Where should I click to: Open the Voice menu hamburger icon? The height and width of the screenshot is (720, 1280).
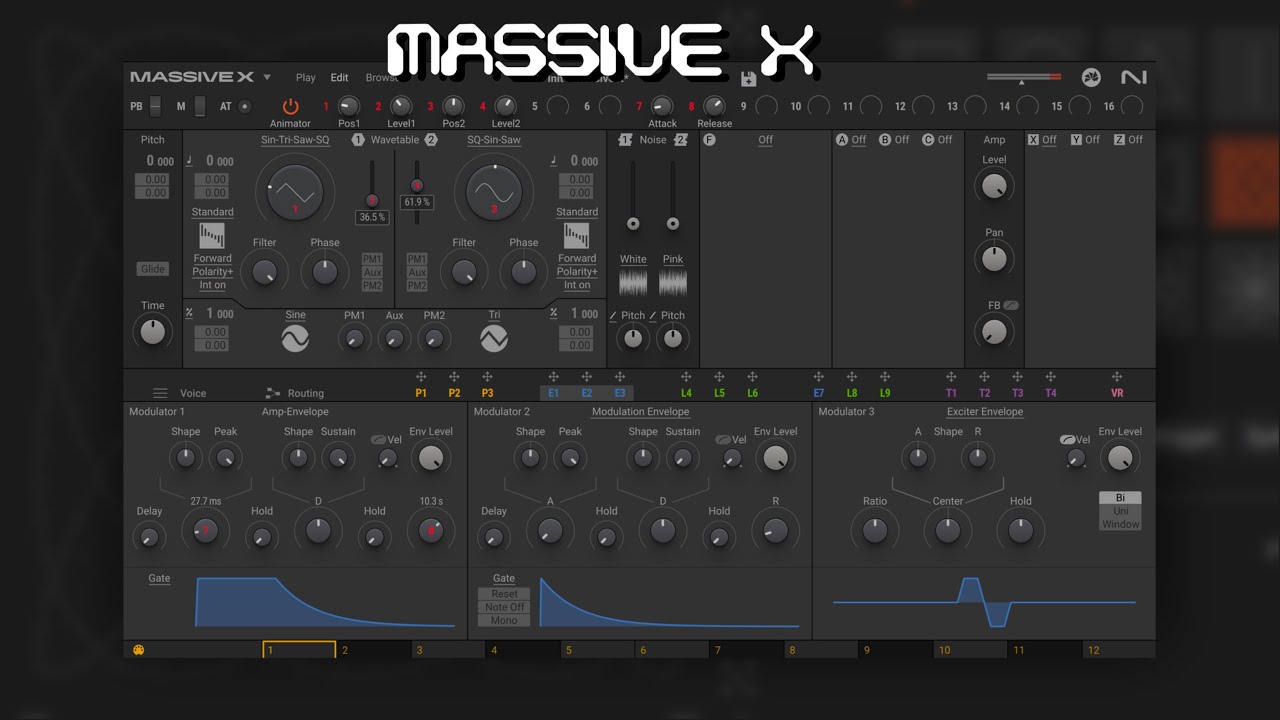[x=160, y=393]
